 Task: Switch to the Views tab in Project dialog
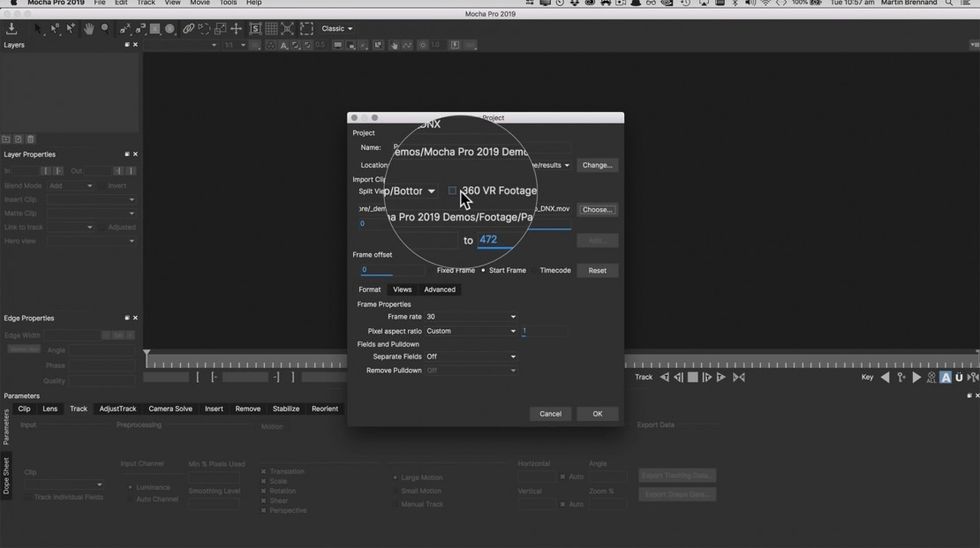pos(402,289)
